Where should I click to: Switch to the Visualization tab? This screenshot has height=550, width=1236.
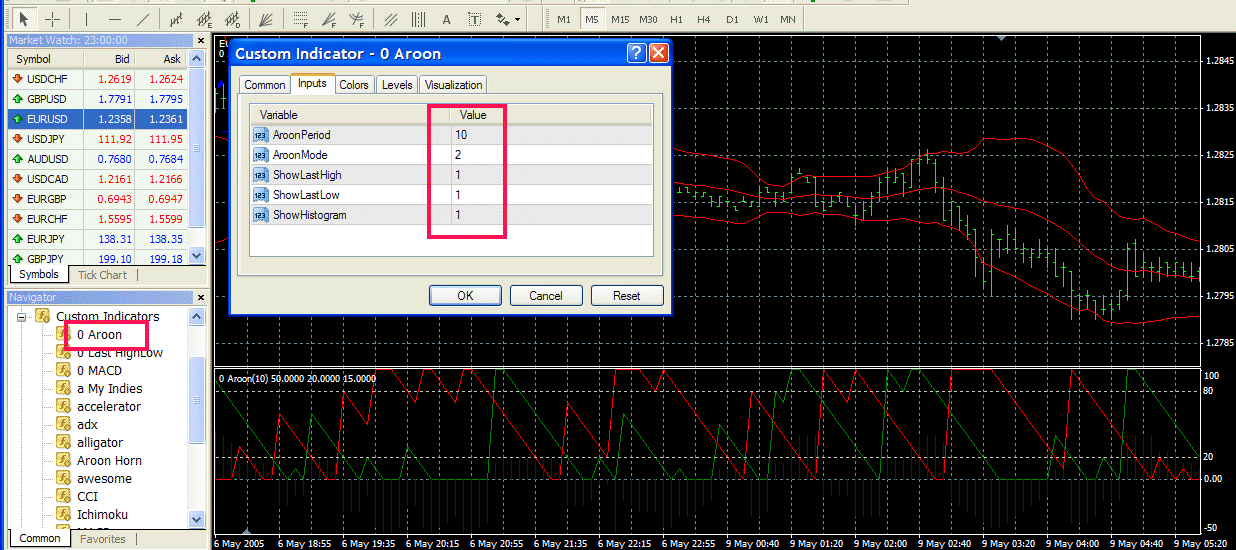coord(454,85)
